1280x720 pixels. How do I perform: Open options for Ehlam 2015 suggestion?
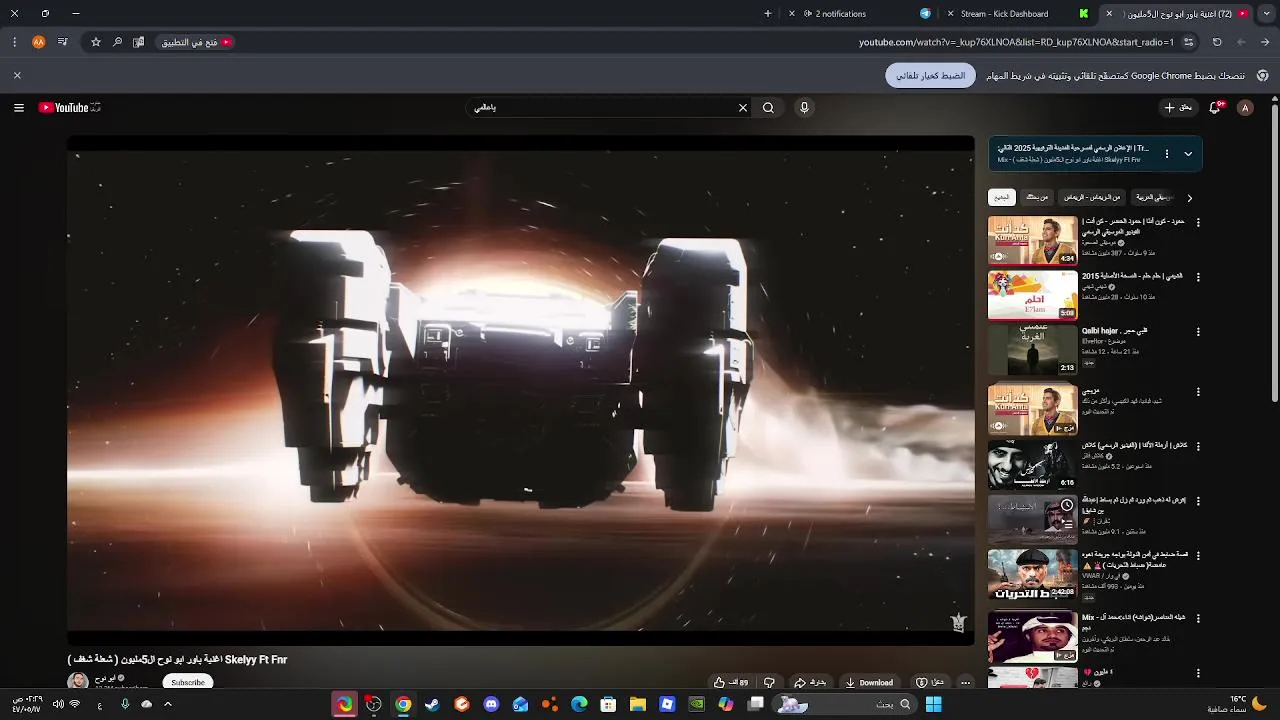1198,277
